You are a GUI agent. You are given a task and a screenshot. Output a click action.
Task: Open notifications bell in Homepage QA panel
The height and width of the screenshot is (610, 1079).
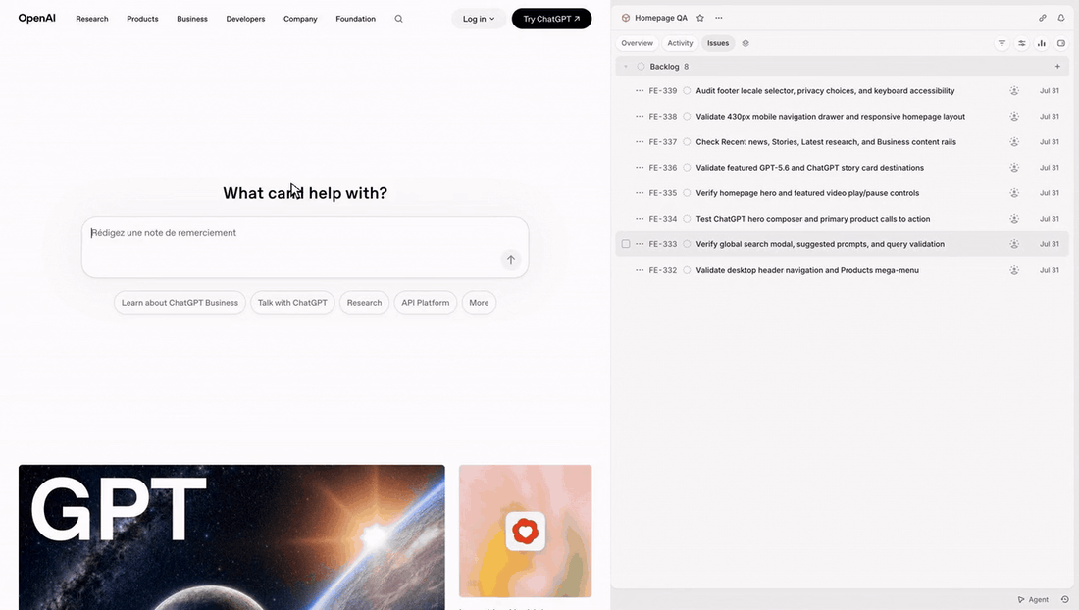point(1061,18)
